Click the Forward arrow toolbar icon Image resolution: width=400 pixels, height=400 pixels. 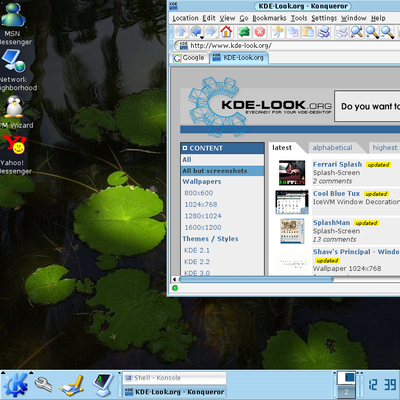211,32
